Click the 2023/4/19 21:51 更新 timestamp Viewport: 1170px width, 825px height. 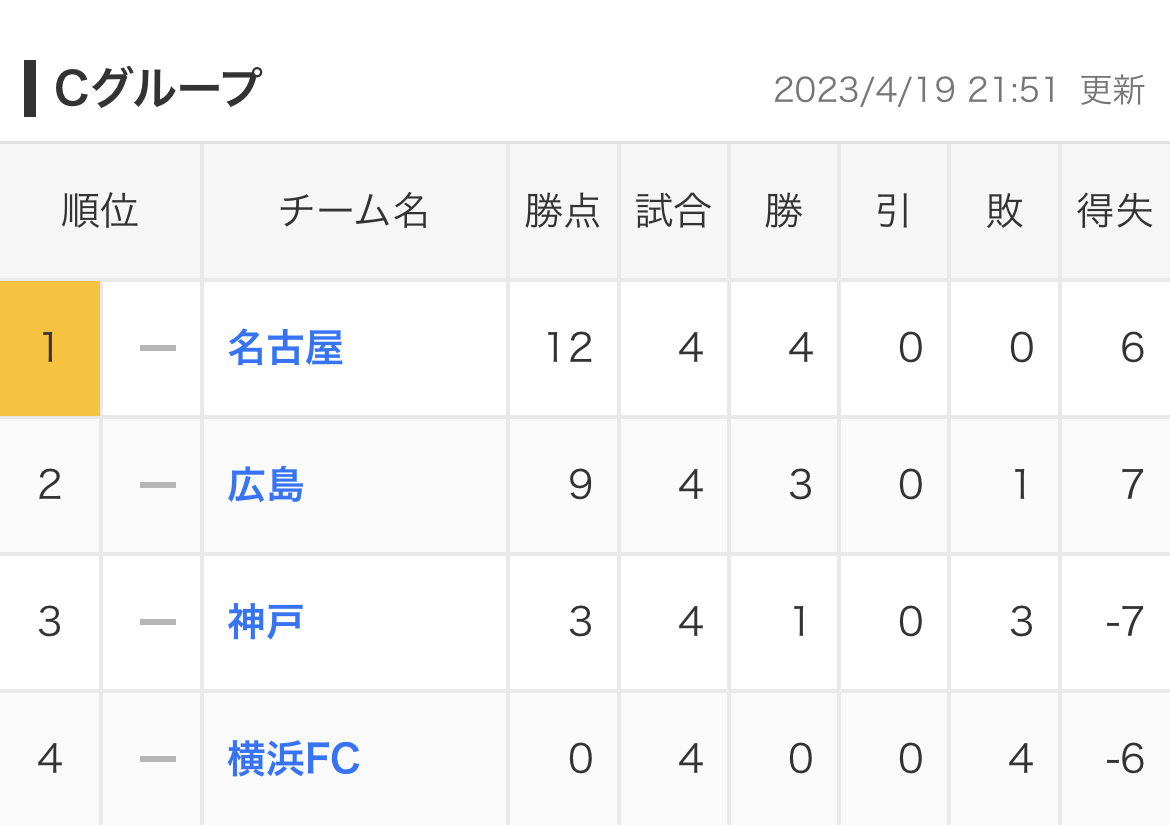click(x=959, y=90)
